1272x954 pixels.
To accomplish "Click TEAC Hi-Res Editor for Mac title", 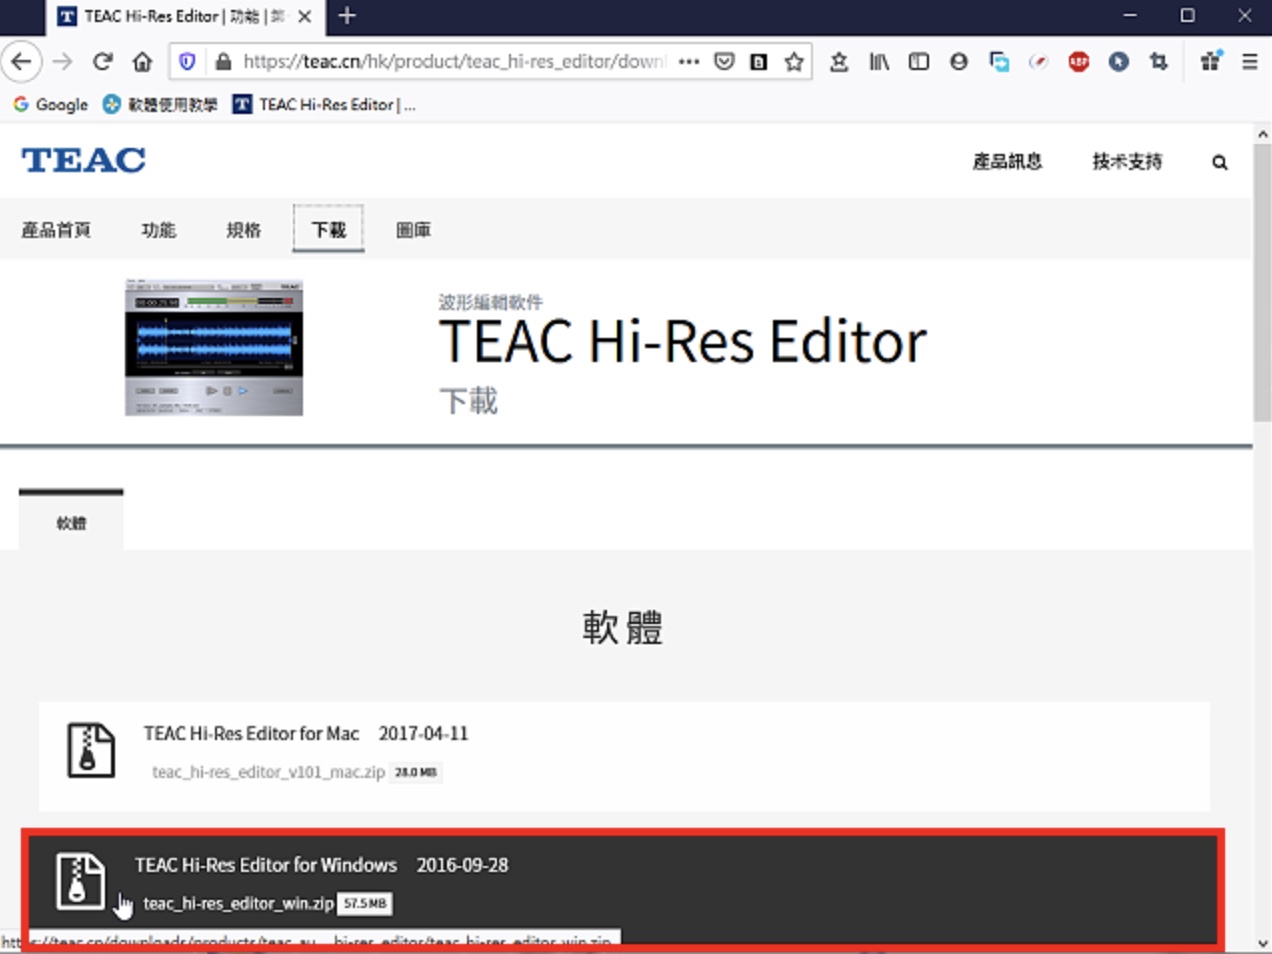I will (x=251, y=734).
